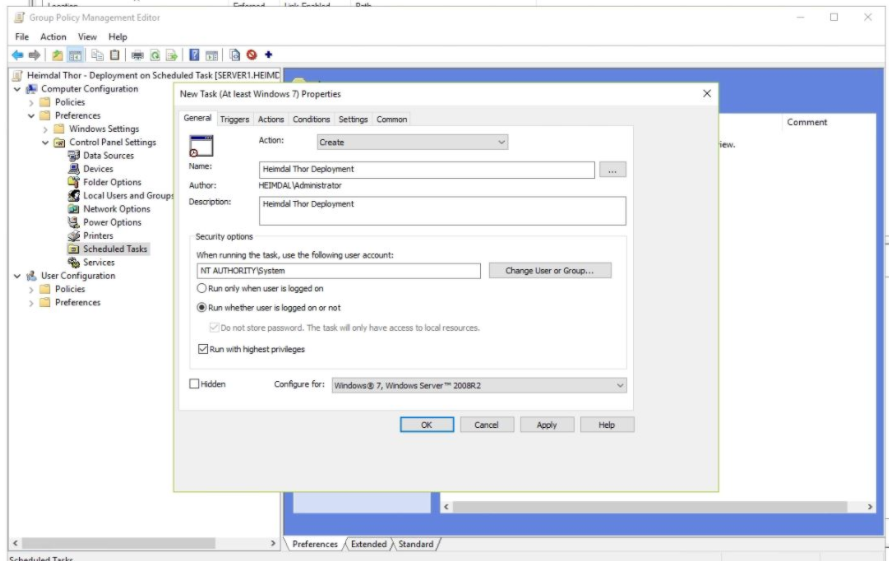The width and height of the screenshot is (889, 561).
Task: Click the blue Help question mark icon
Action: 194,55
